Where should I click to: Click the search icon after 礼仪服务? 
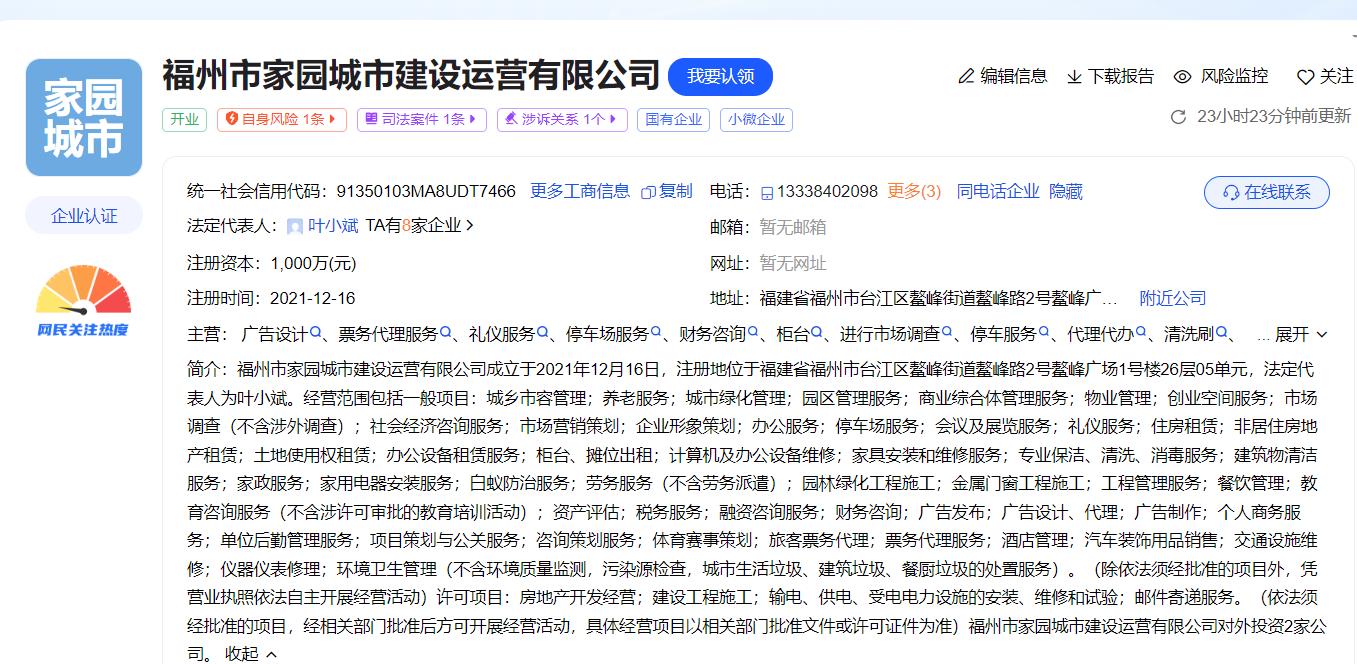coord(543,332)
